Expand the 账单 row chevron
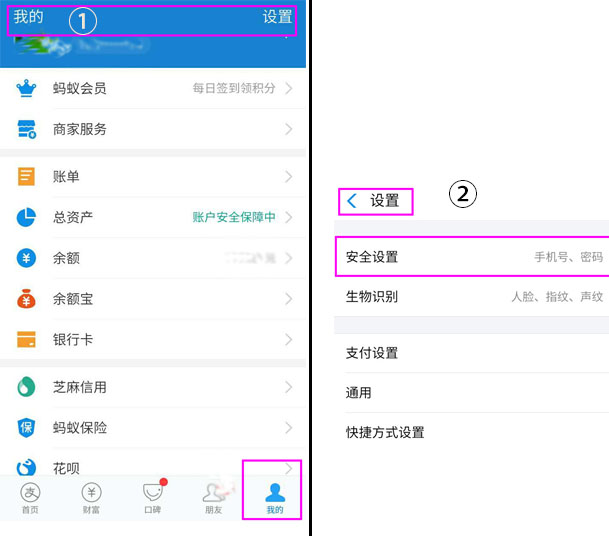 (289, 177)
